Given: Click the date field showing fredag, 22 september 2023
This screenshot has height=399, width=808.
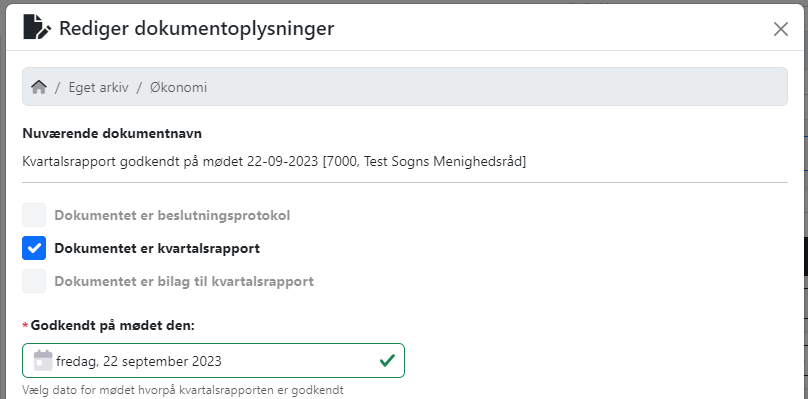Looking at the screenshot, I should (x=213, y=360).
